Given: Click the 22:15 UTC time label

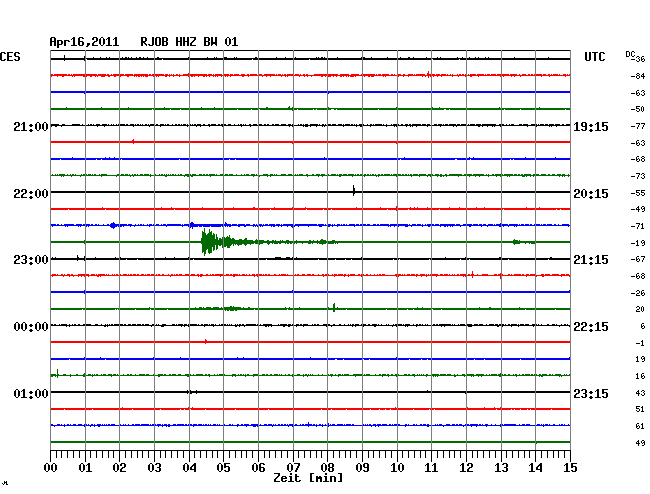Looking at the screenshot, I should click(591, 327).
